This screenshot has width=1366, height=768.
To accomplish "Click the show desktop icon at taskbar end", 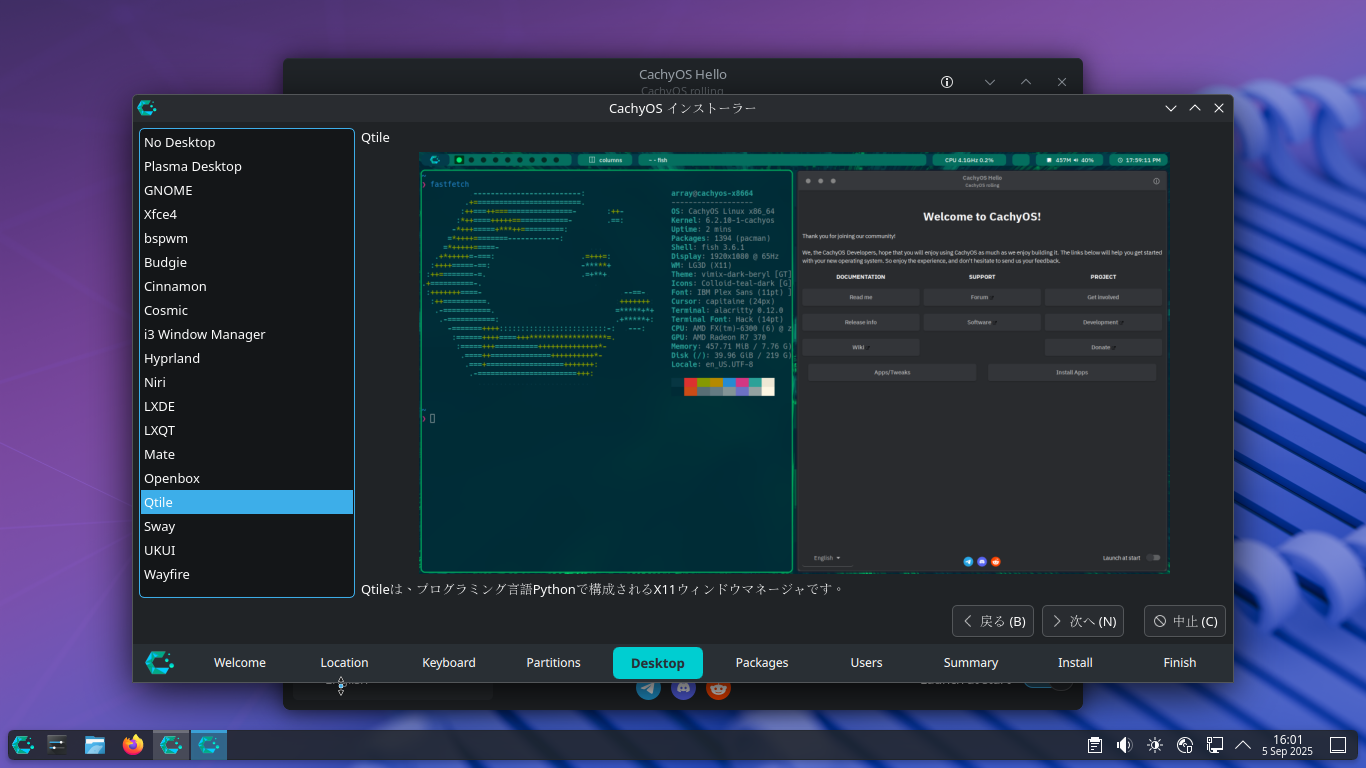I will pos(1337,745).
